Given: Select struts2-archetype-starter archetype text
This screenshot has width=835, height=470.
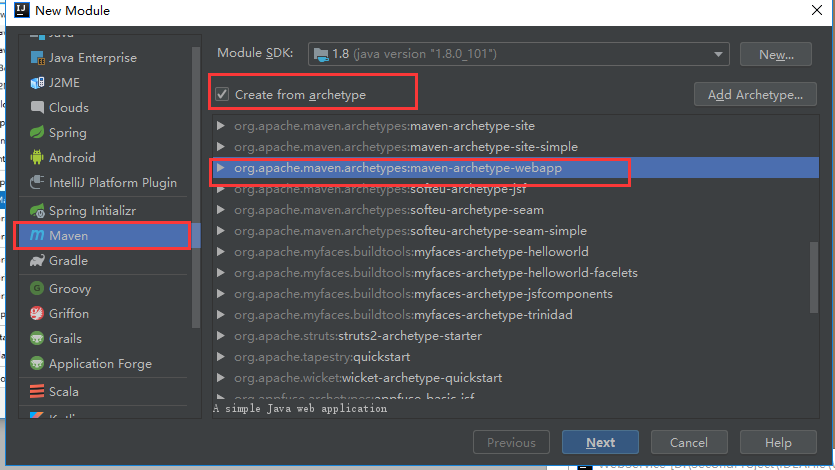Looking at the screenshot, I should click(x=358, y=336).
